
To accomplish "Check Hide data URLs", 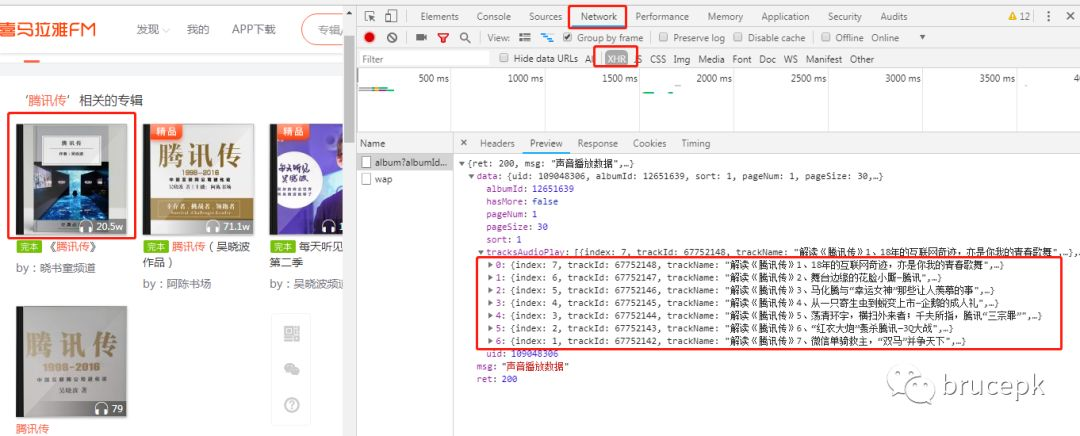I will coord(504,59).
